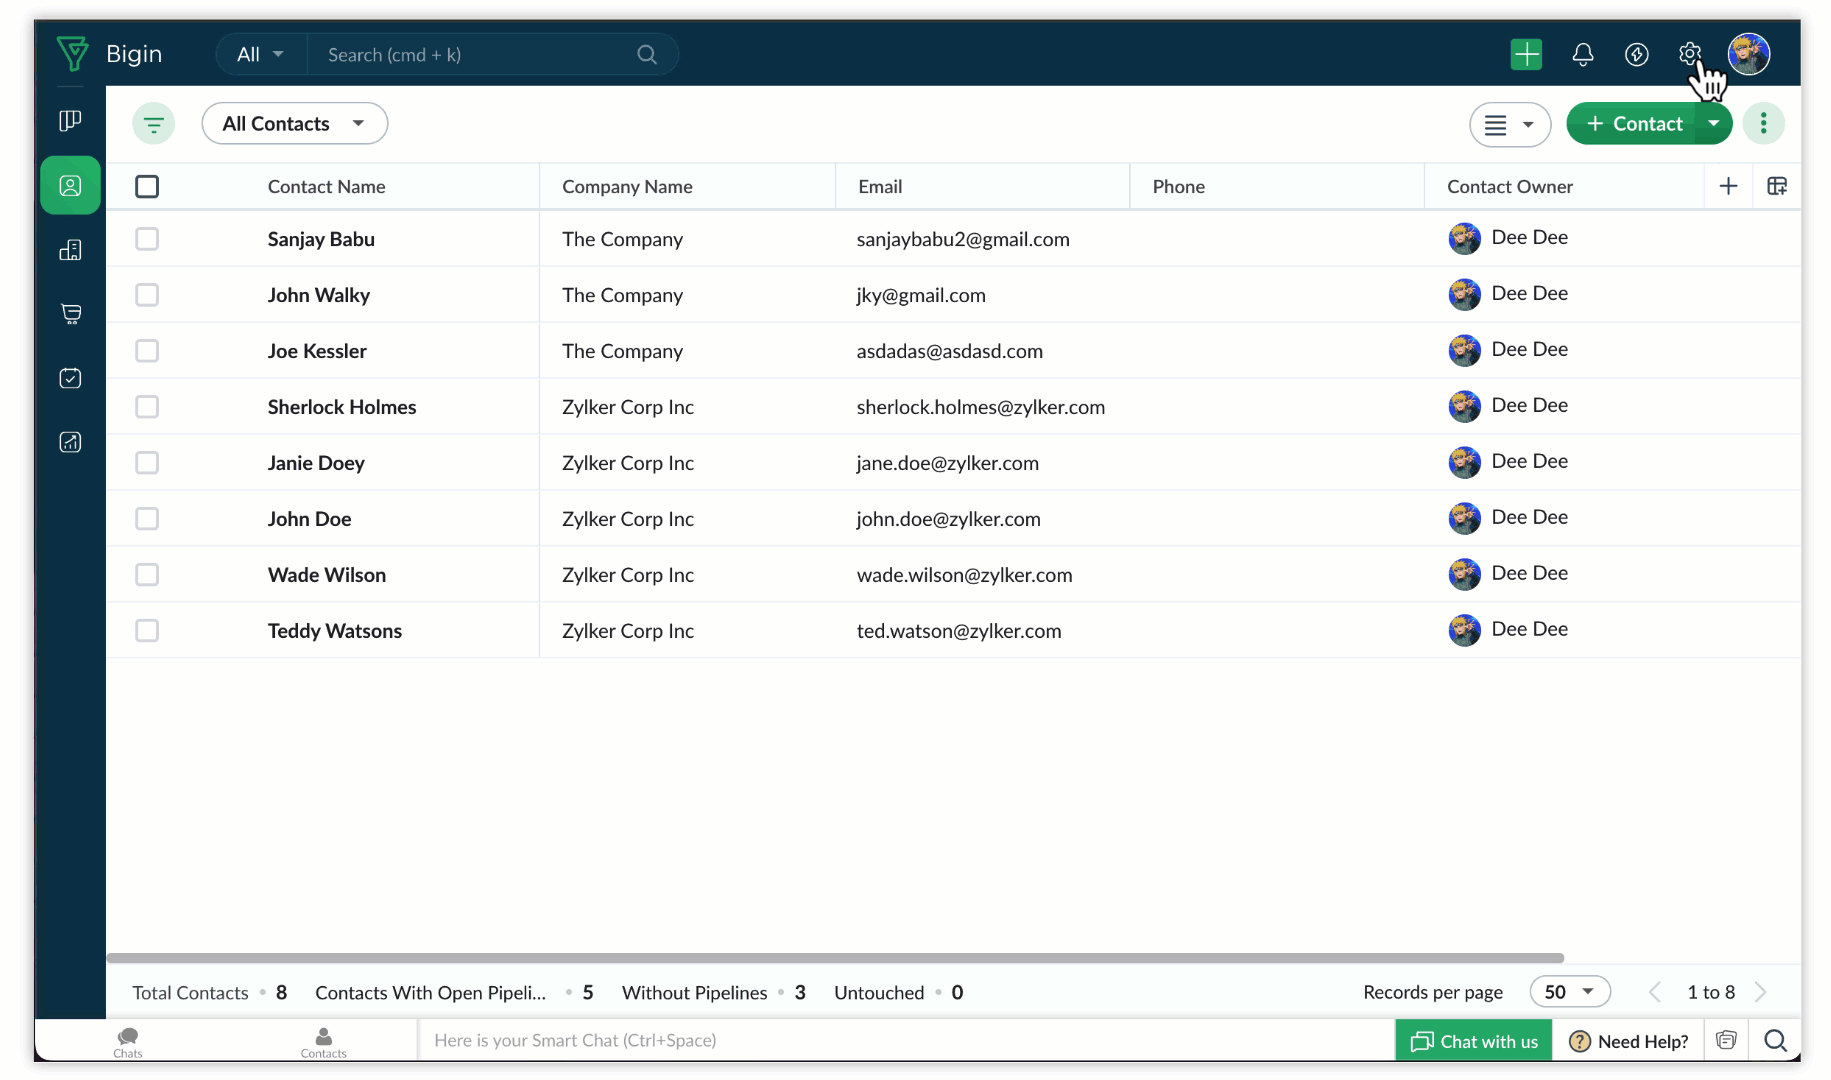1831x1080 pixels.
Task: Check the Wade Wilson row checkbox
Action: pos(147,575)
